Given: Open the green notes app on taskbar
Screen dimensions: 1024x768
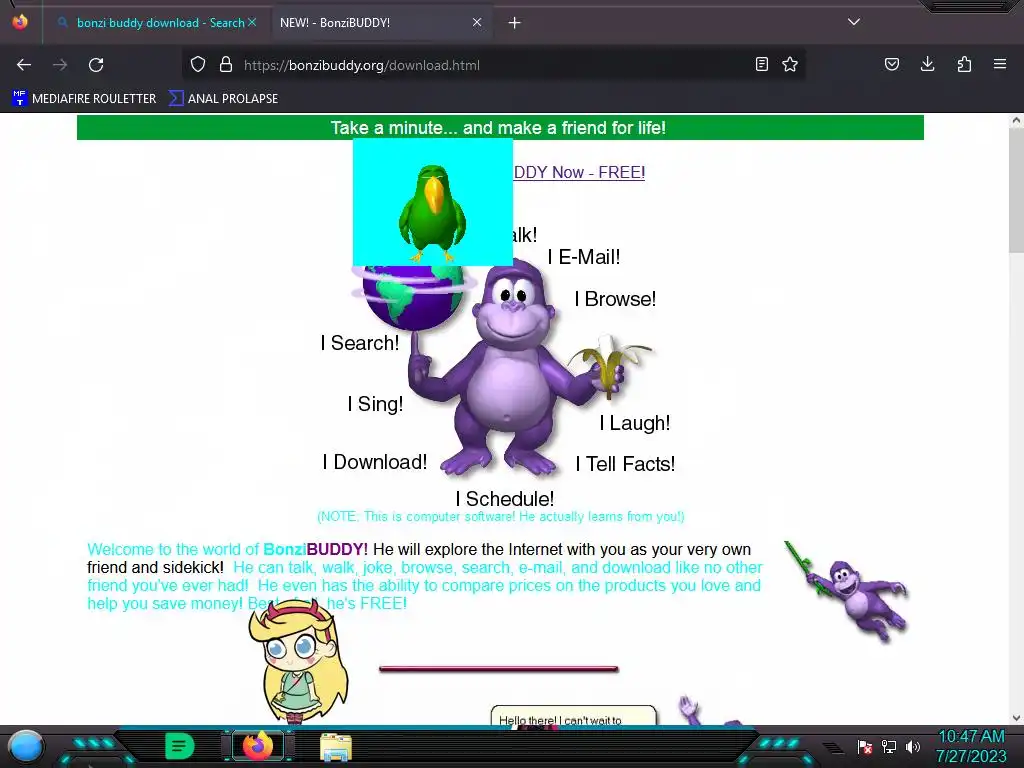Looking at the screenshot, I should [x=179, y=746].
